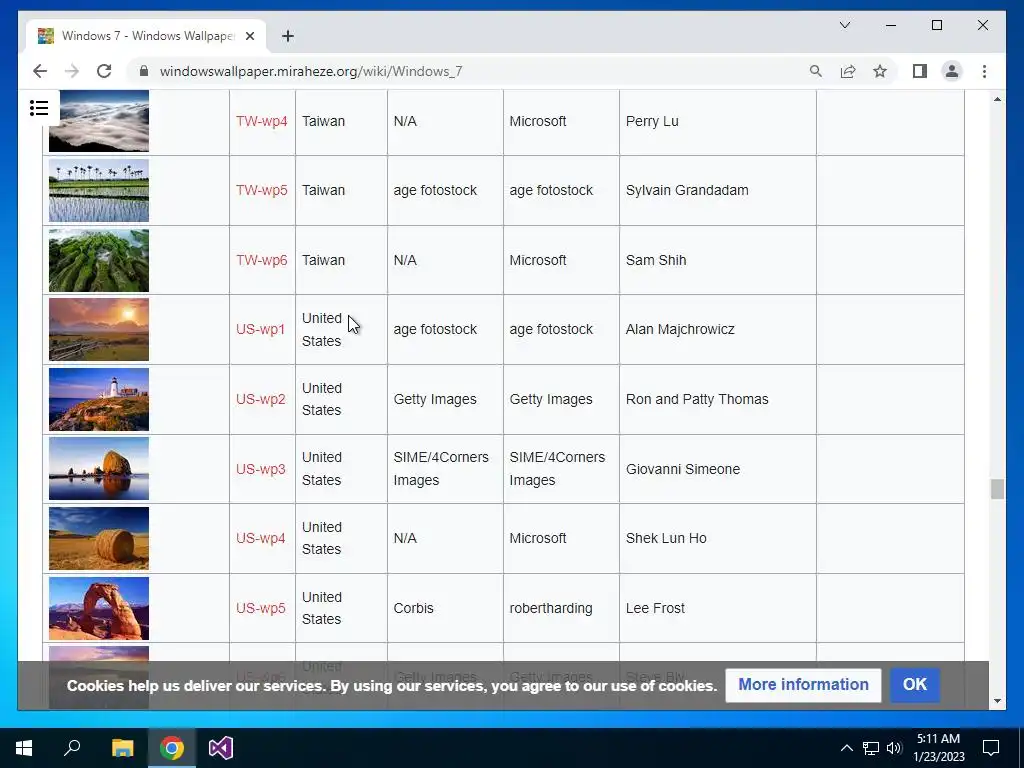Viewport: 1024px width, 768px height.
Task: Share this page from the address bar
Action: click(x=848, y=71)
